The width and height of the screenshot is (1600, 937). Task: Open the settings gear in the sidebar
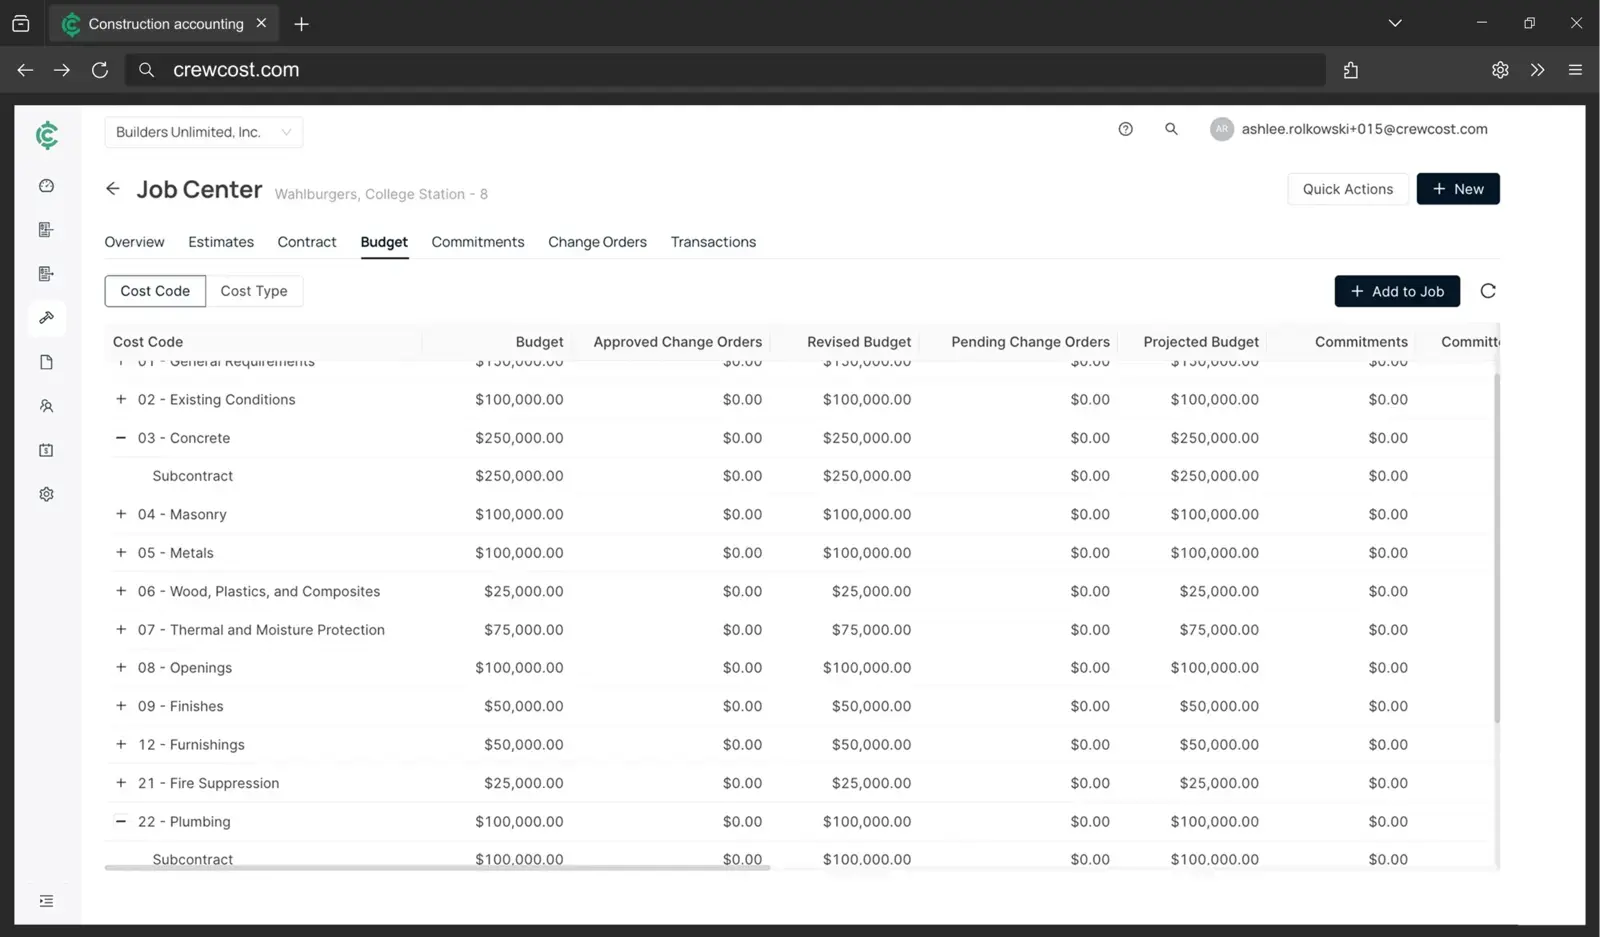(x=46, y=493)
